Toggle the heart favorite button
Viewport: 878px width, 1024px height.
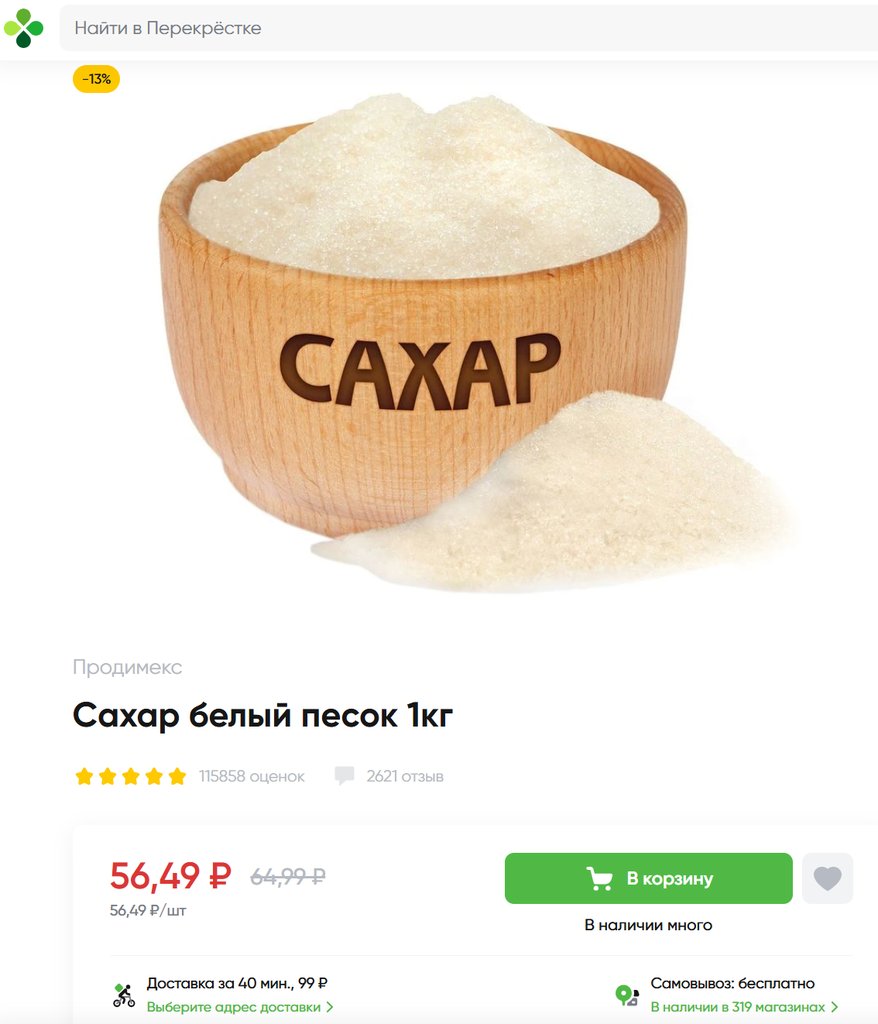click(828, 878)
